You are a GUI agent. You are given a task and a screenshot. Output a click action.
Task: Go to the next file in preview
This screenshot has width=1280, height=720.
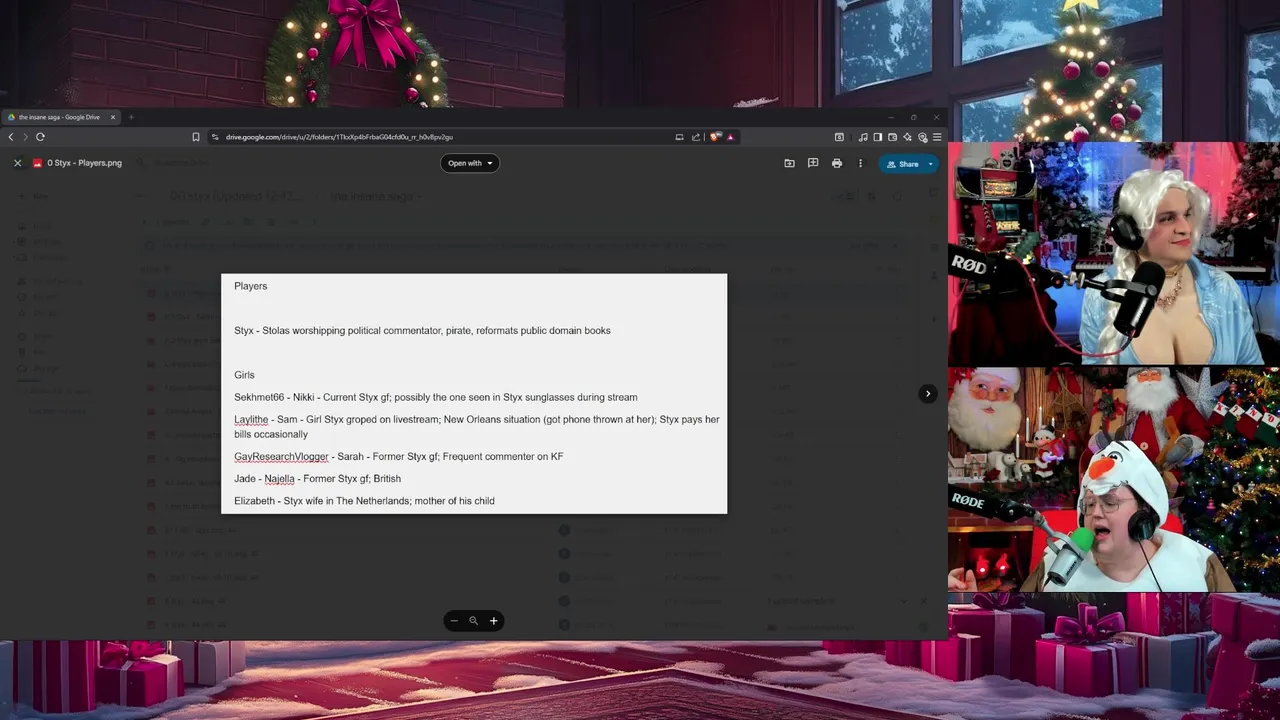click(928, 393)
